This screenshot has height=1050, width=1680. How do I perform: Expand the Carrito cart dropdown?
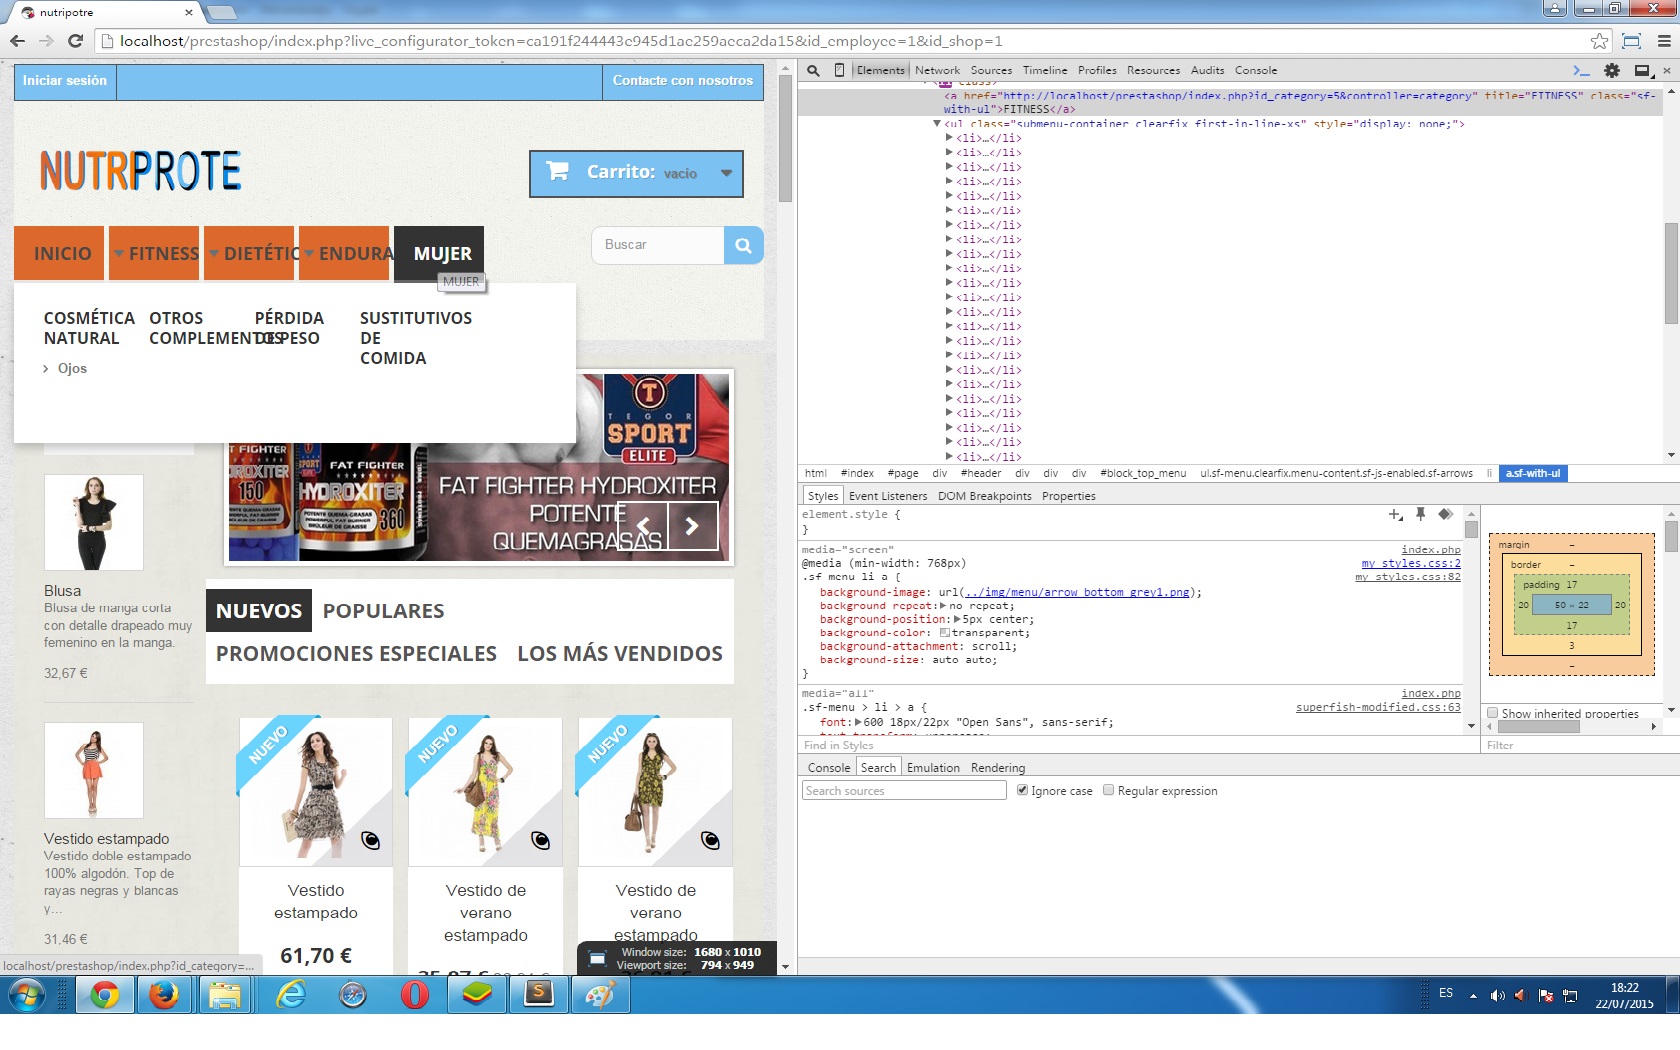(726, 173)
